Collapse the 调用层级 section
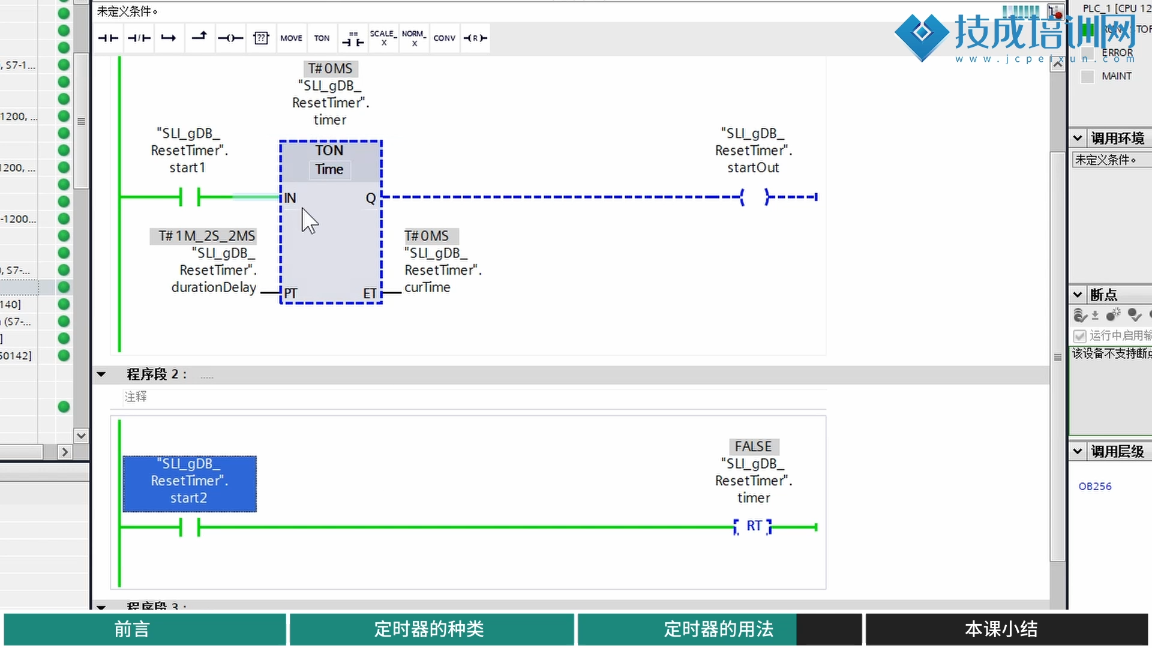The height and width of the screenshot is (648, 1152). point(1078,451)
